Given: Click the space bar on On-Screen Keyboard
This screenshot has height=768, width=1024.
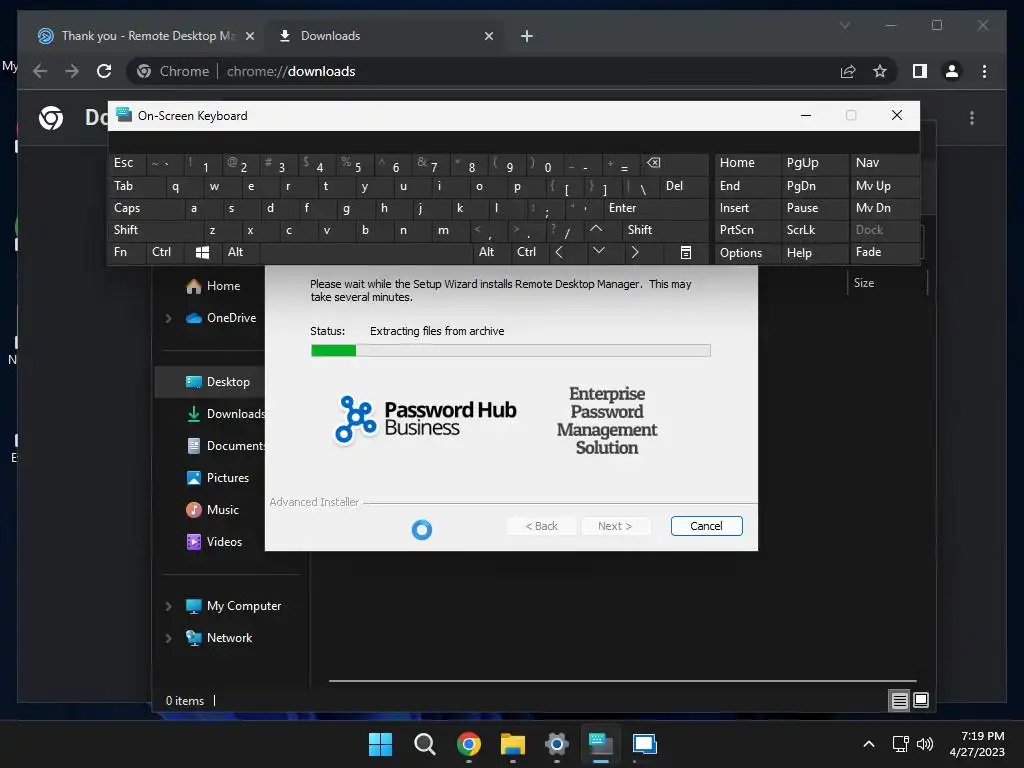Looking at the screenshot, I should pos(366,252).
